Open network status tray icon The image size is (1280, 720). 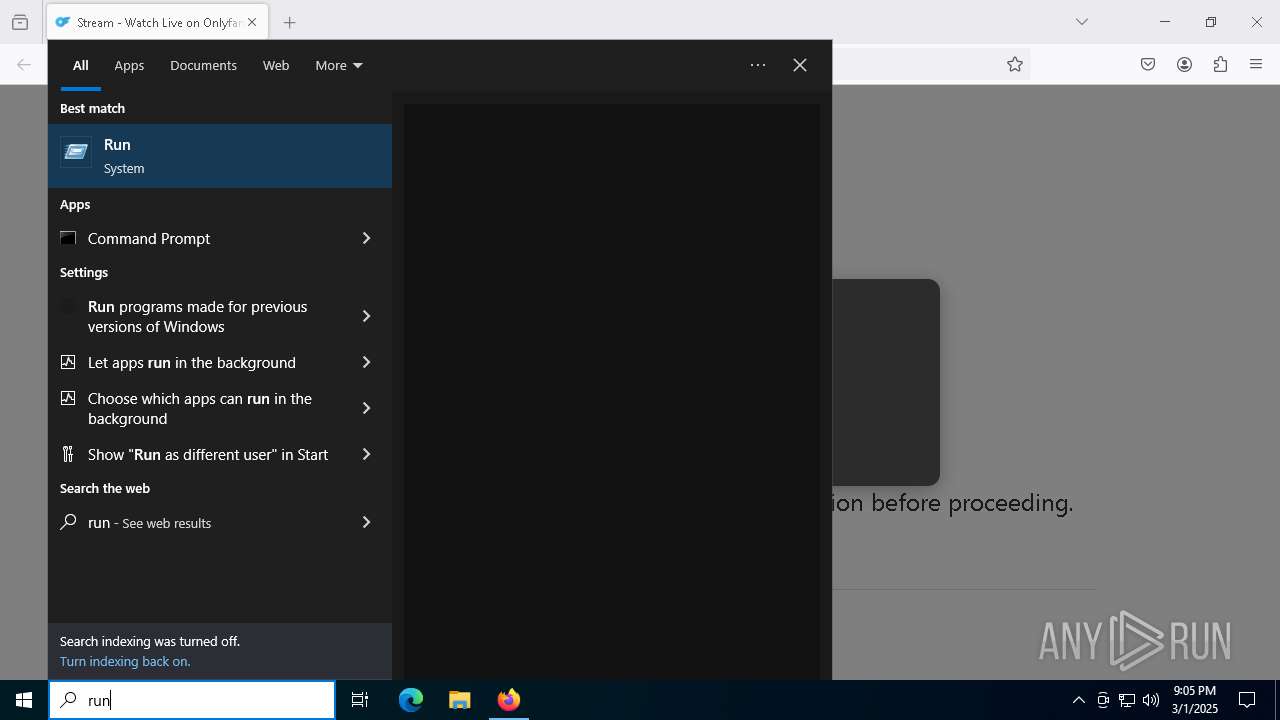[x=1127, y=700]
